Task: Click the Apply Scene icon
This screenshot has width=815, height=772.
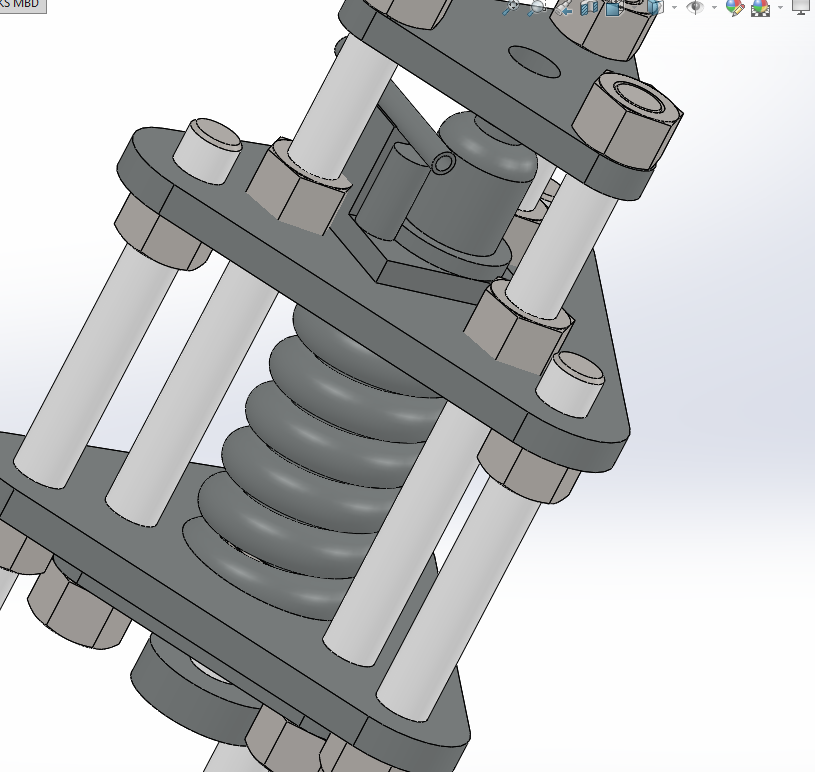Action: coord(760,7)
